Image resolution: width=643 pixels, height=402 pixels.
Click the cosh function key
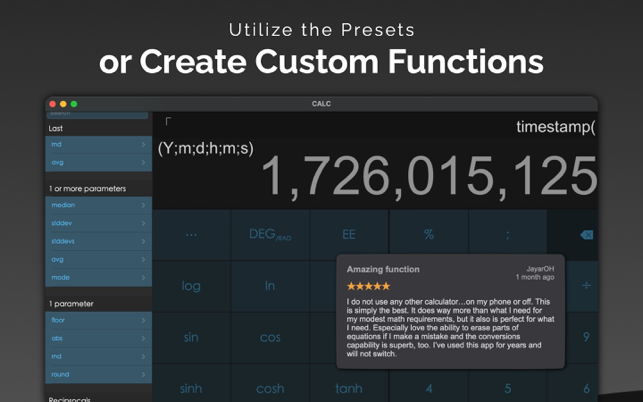pyautogui.click(x=270, y=388)
